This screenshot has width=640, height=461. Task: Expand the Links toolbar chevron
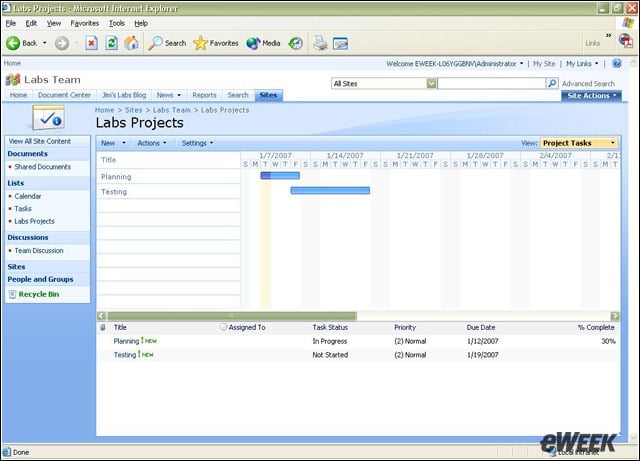click(608, 36)
